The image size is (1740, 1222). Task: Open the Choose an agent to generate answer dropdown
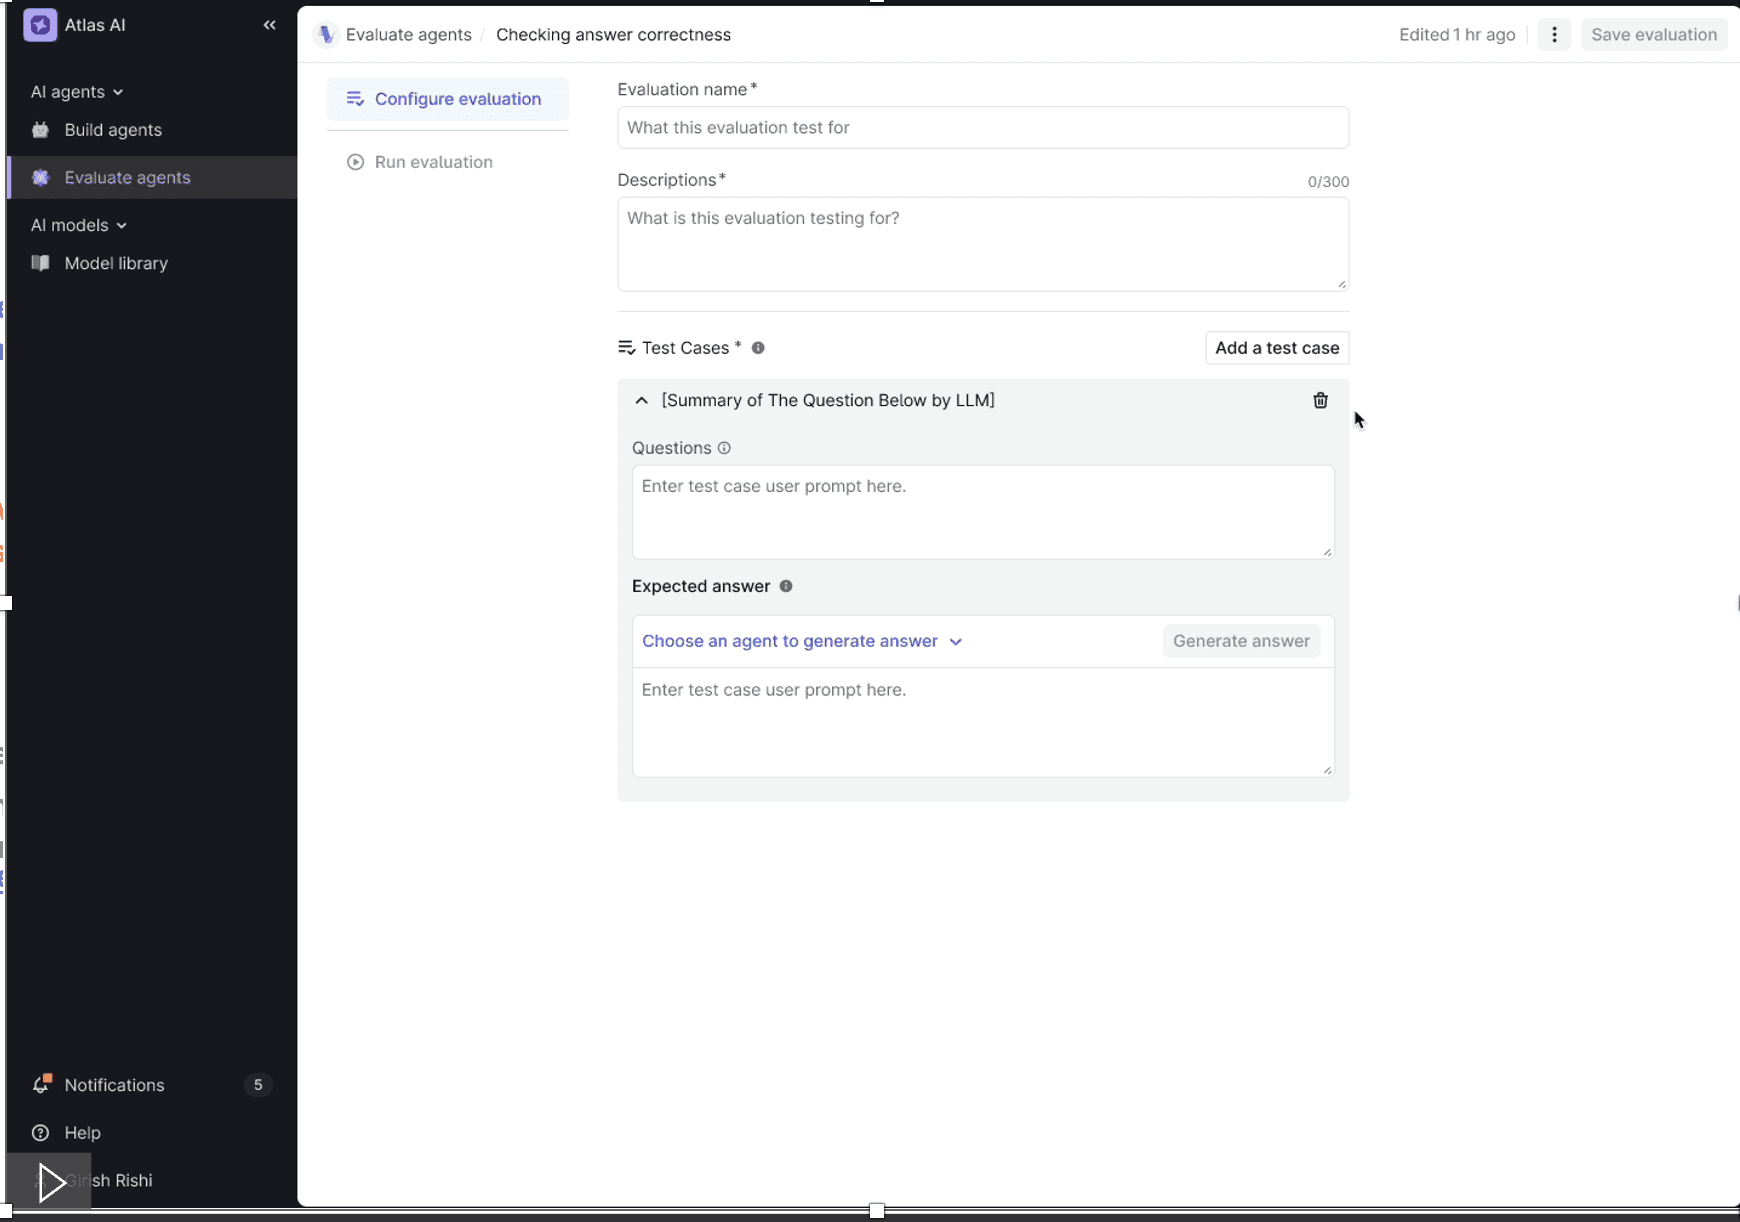click(802, 641)
